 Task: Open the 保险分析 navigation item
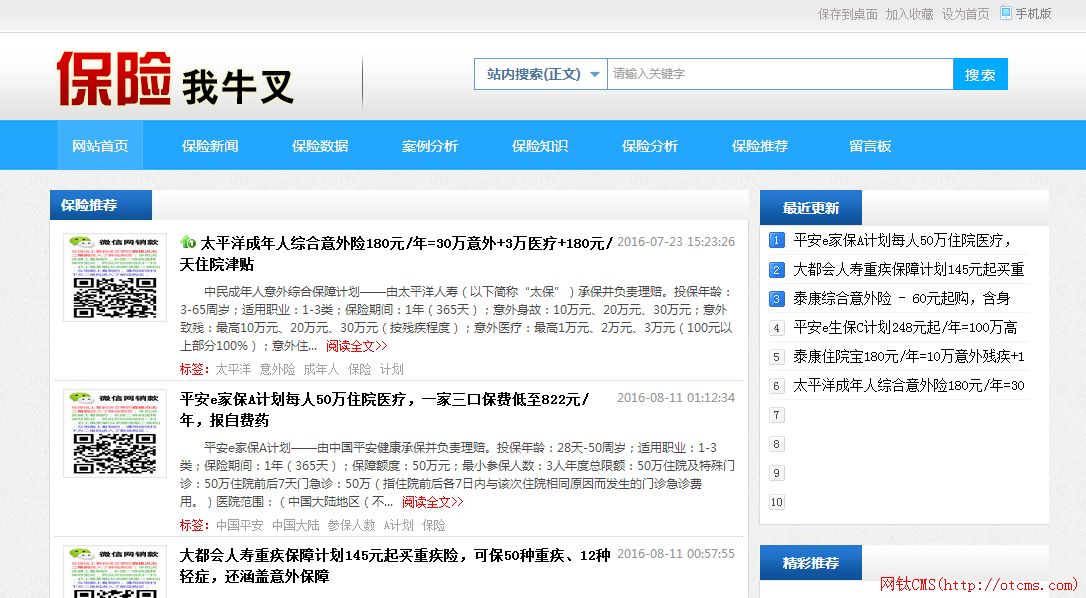(x=650, y=146)
